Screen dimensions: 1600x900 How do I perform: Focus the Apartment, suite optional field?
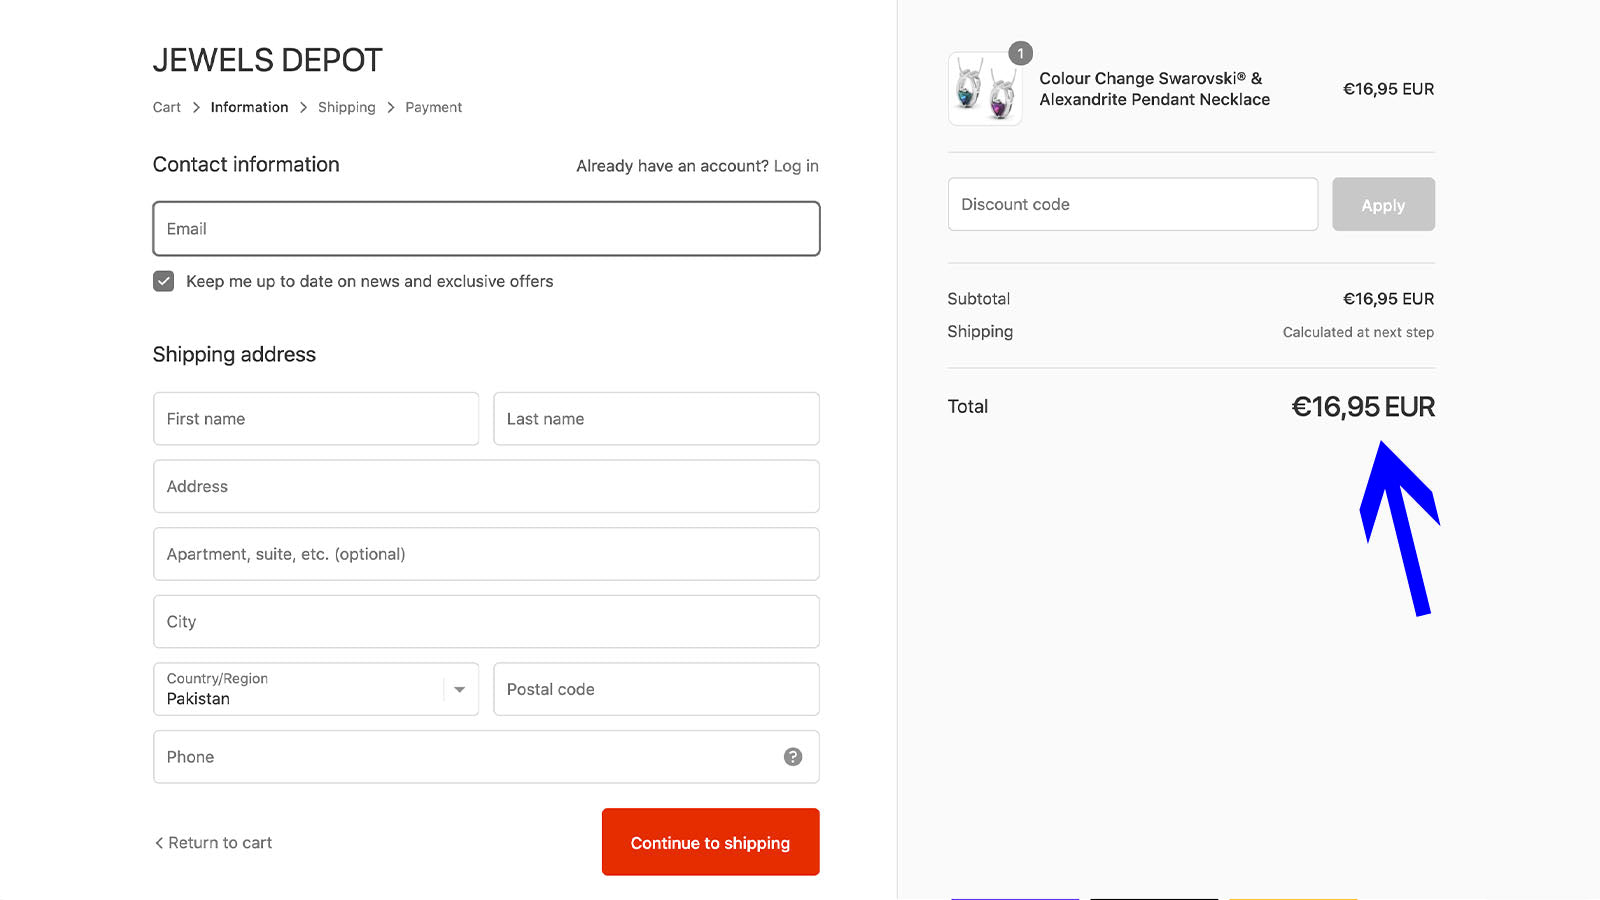tap(486, 554)
